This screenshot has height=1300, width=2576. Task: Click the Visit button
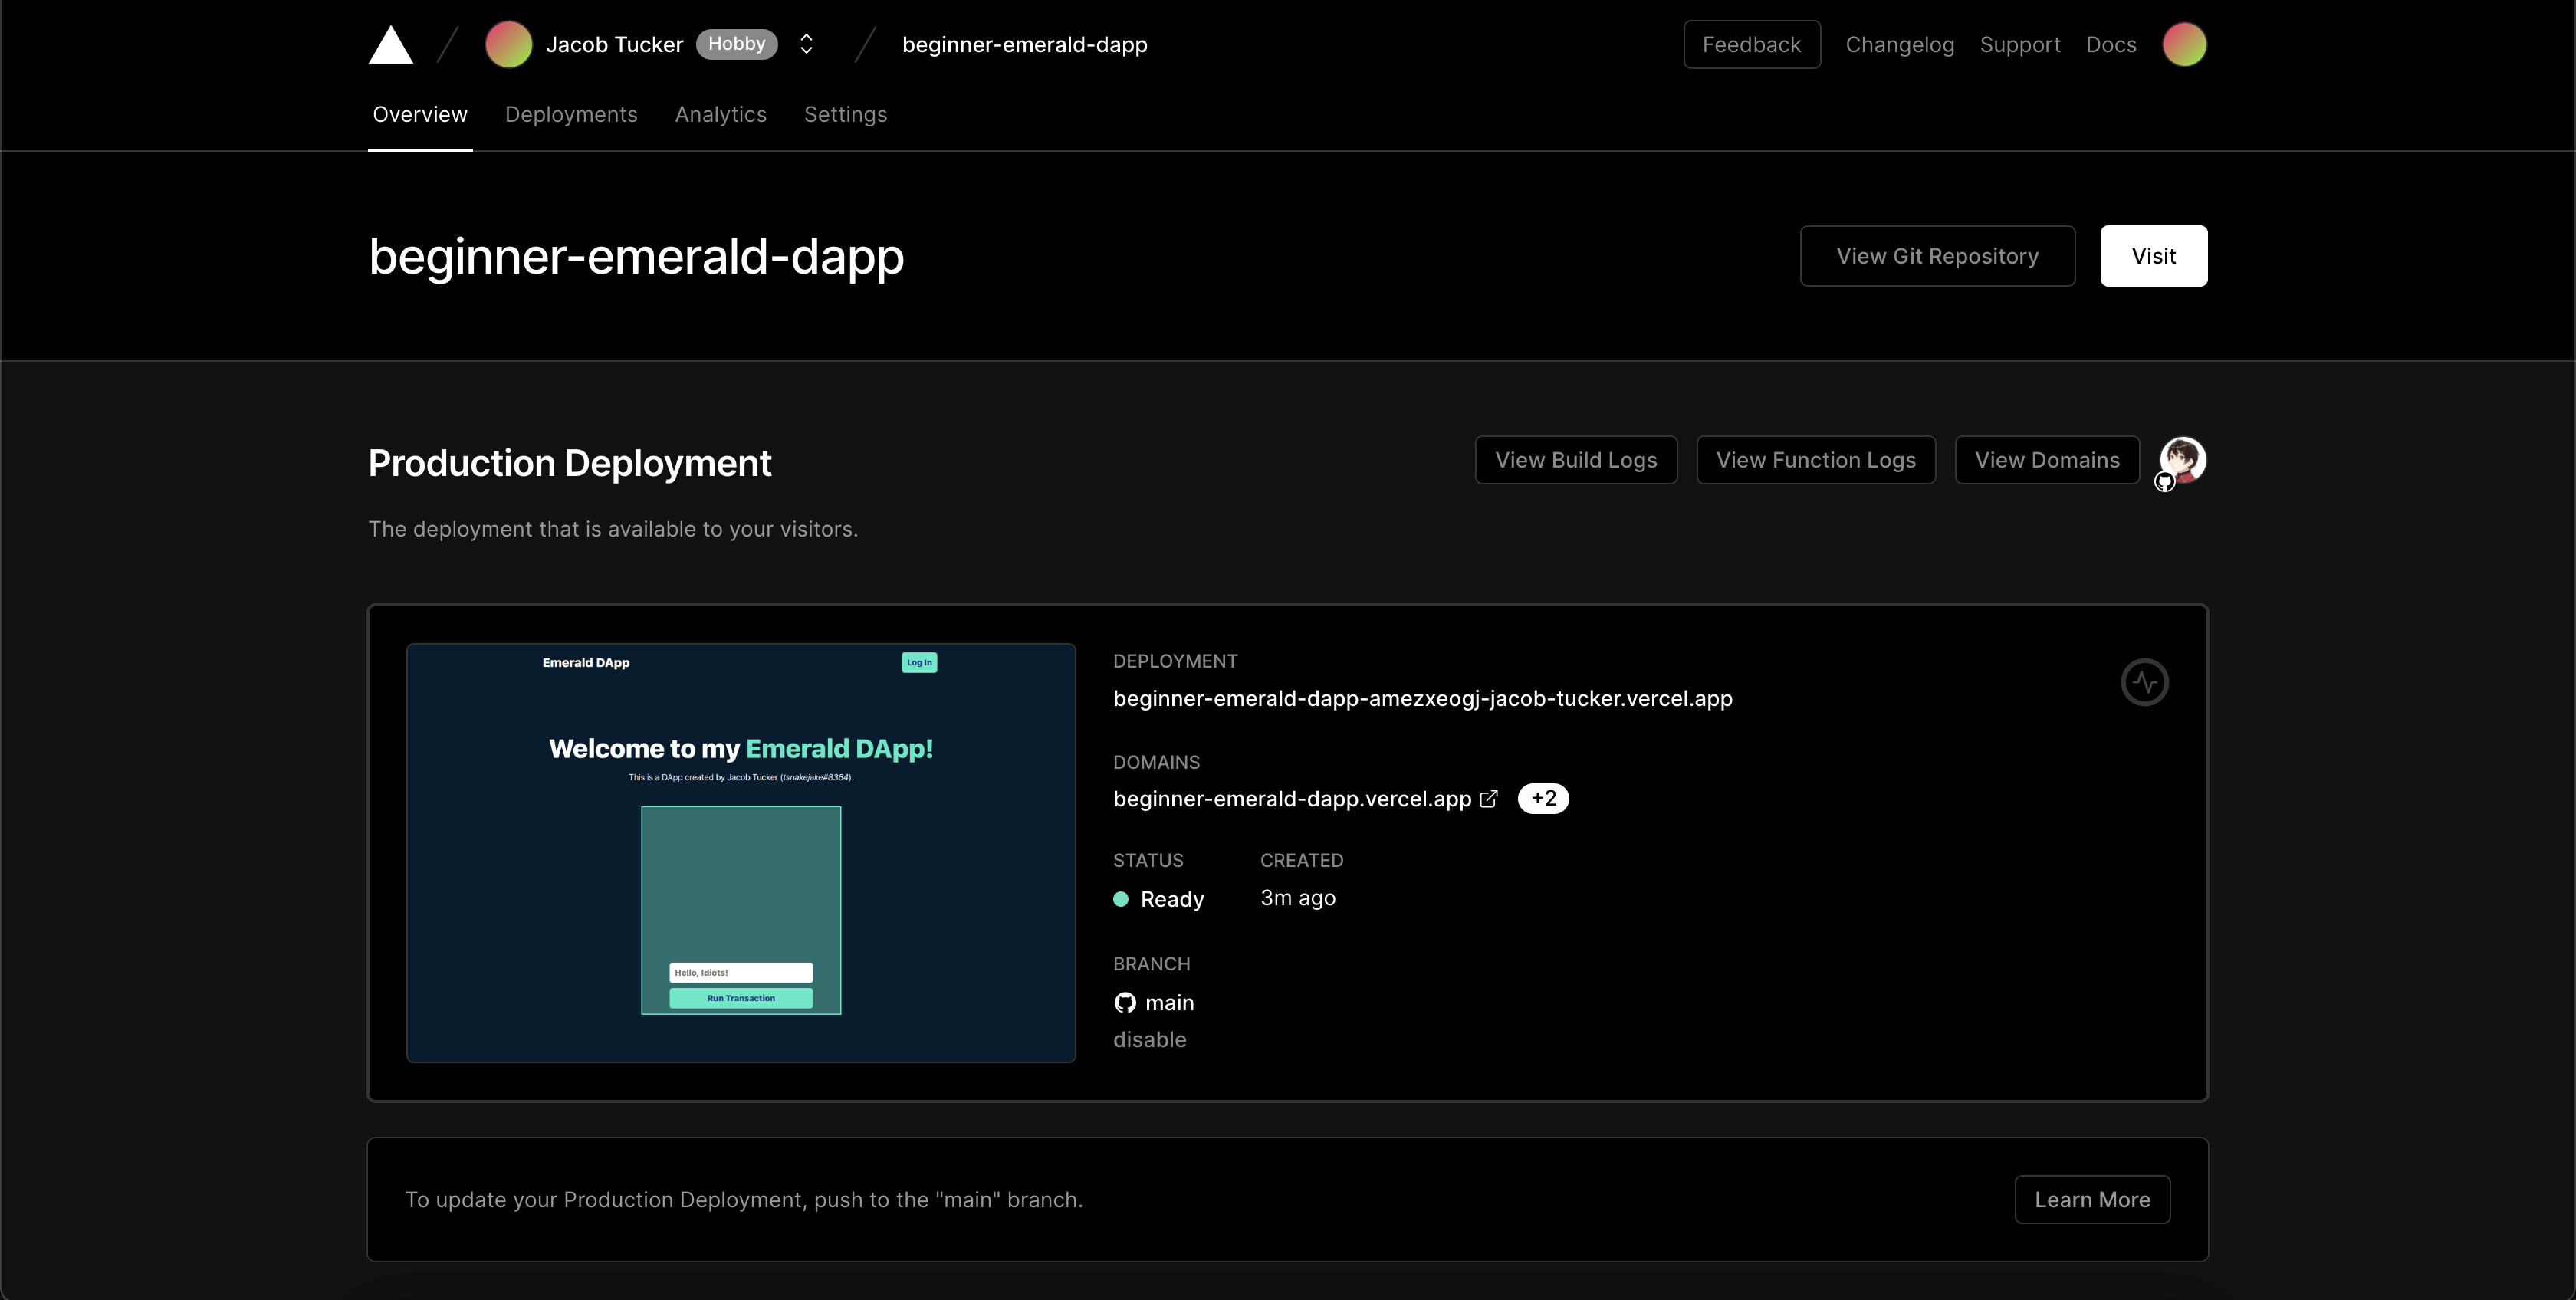(x=2153, y=256)
